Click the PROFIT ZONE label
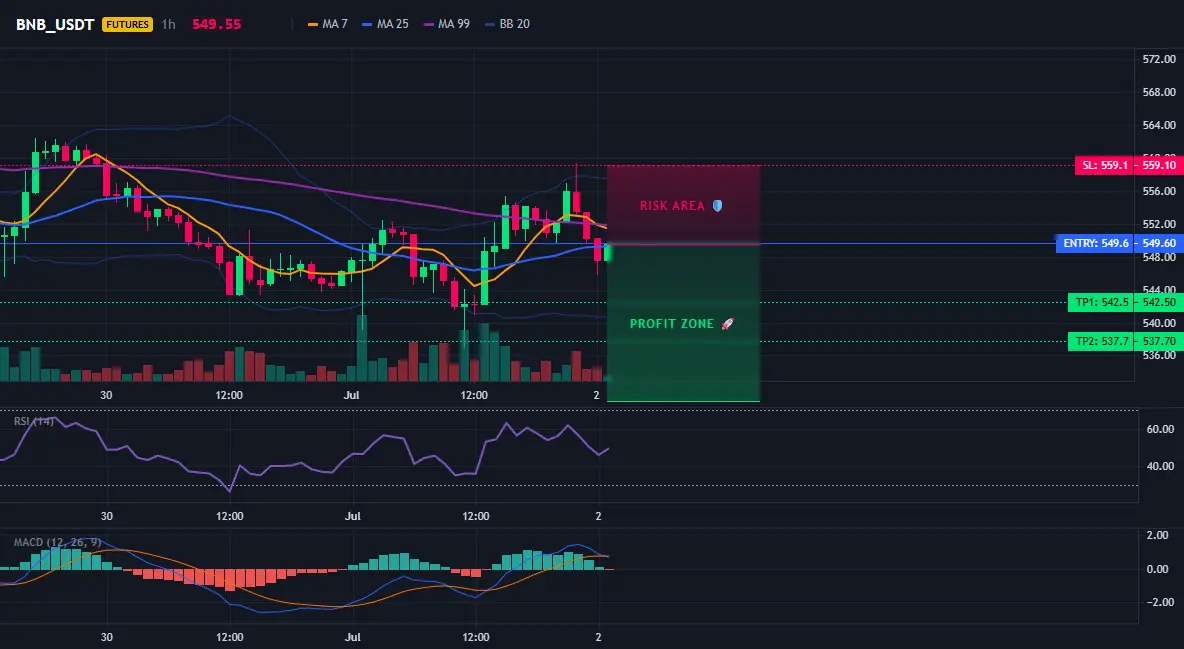The height and width of the screenshot is (649, 1184). [x=672, y=323]
